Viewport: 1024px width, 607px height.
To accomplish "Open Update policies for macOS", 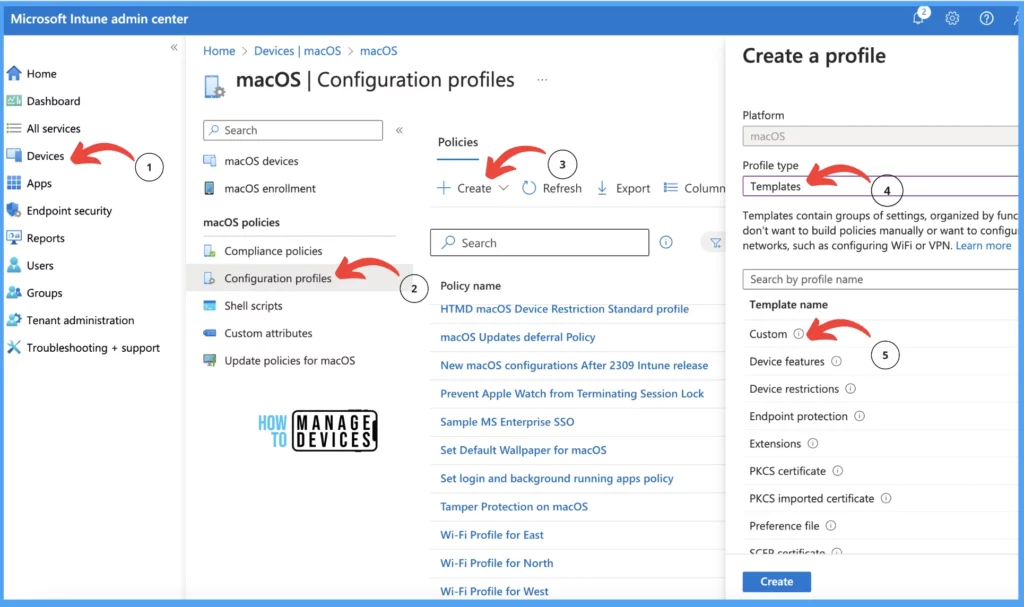I will pos(289,361).
